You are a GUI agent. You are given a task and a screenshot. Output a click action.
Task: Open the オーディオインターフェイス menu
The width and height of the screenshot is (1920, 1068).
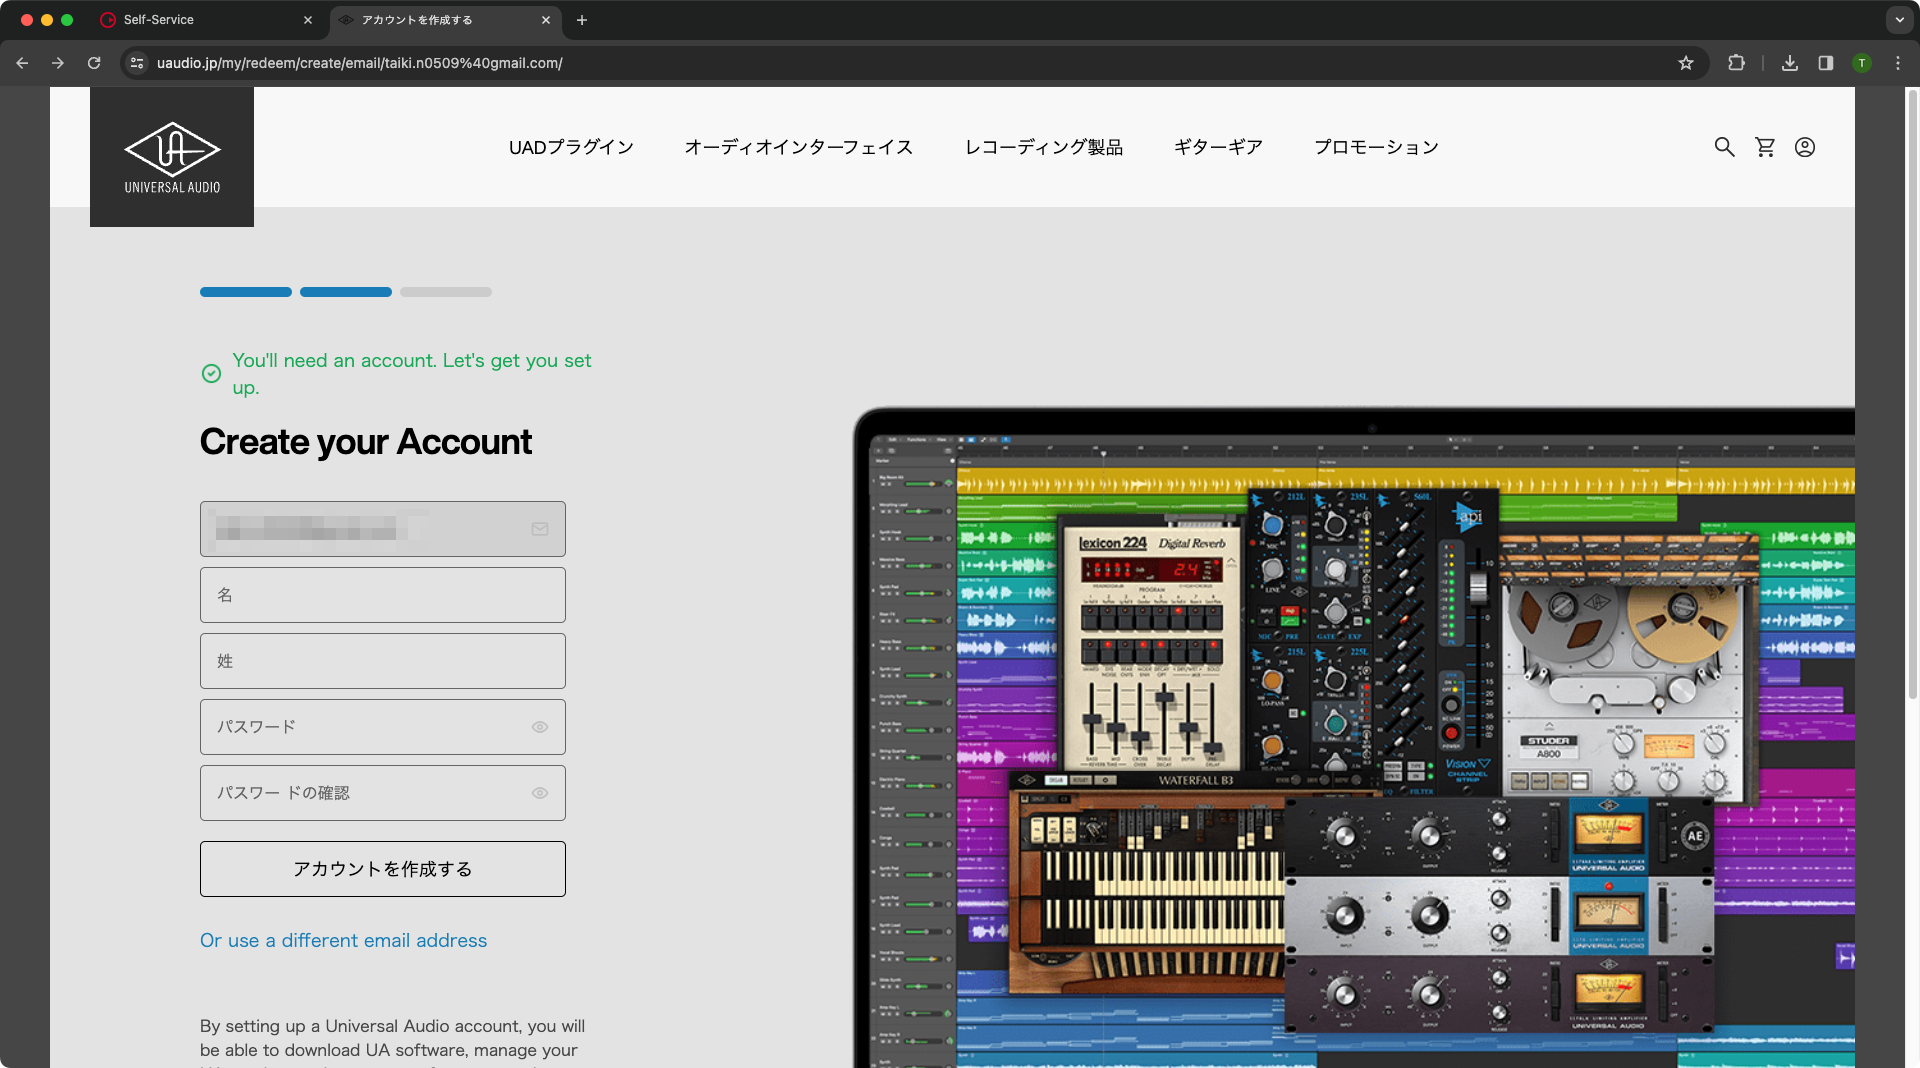pyautogui.click(x=798, y=147)
